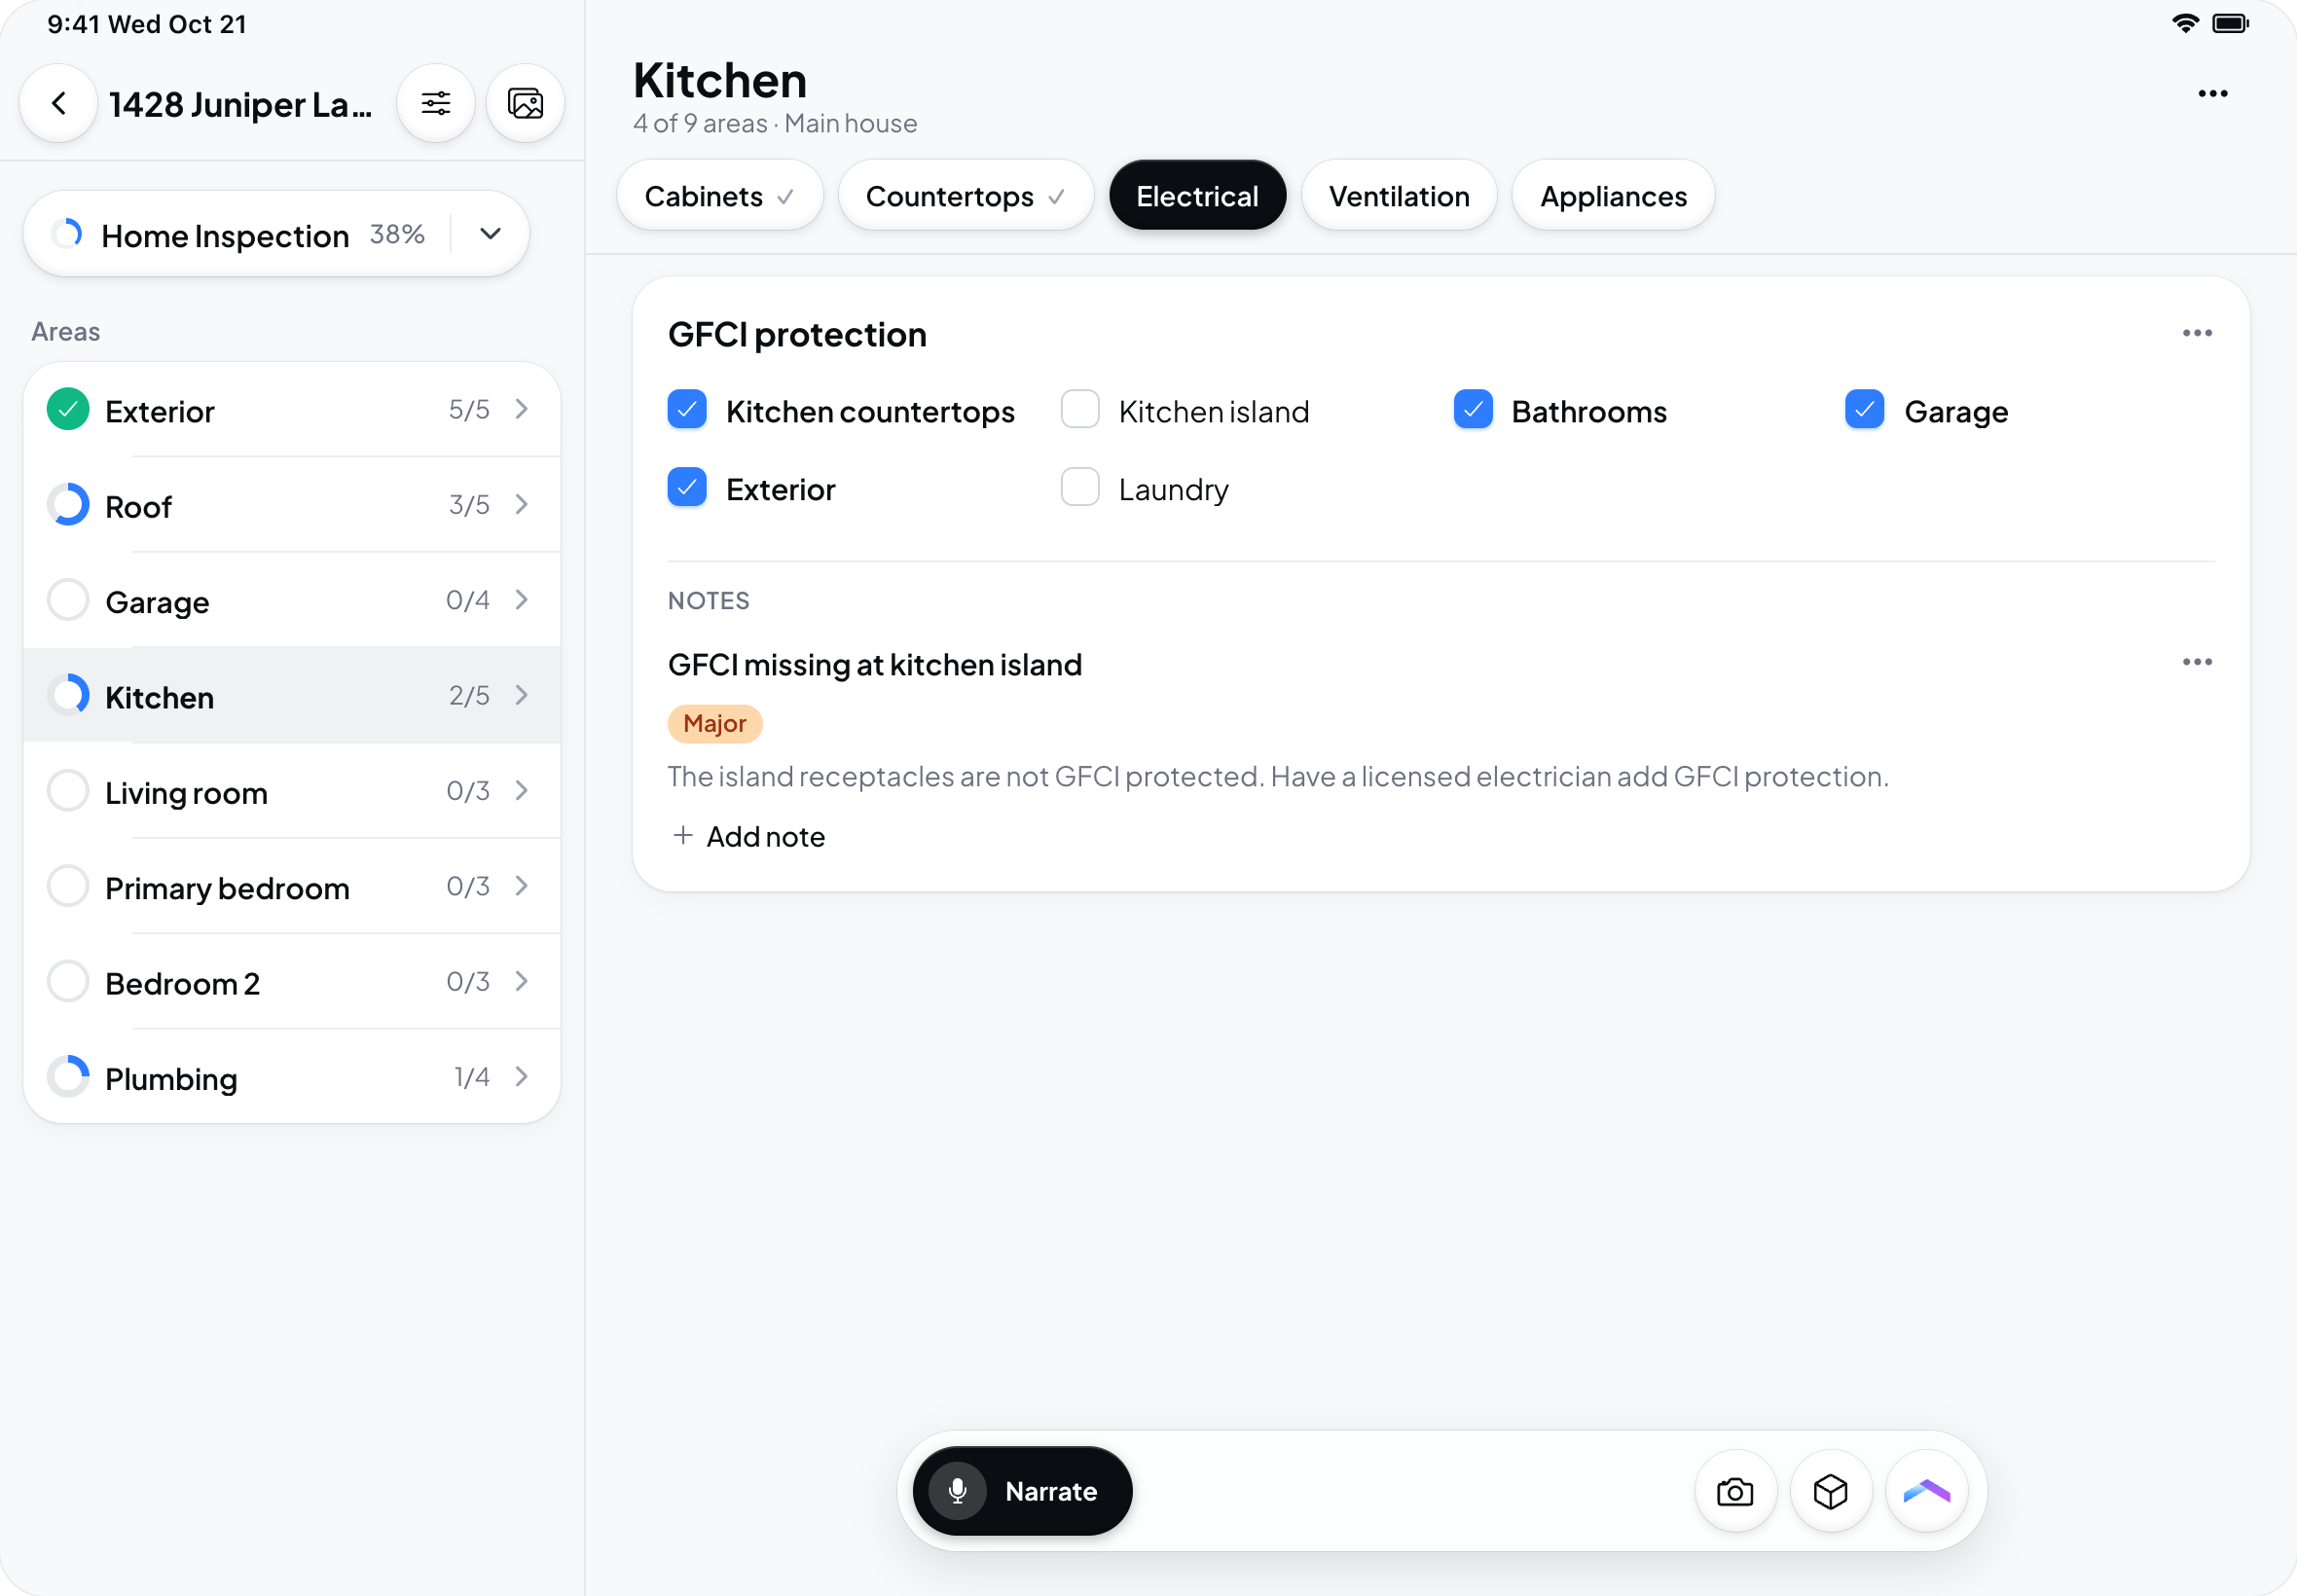
Task: Open Primary bedroom via its chevron
Action: (522, 886)
